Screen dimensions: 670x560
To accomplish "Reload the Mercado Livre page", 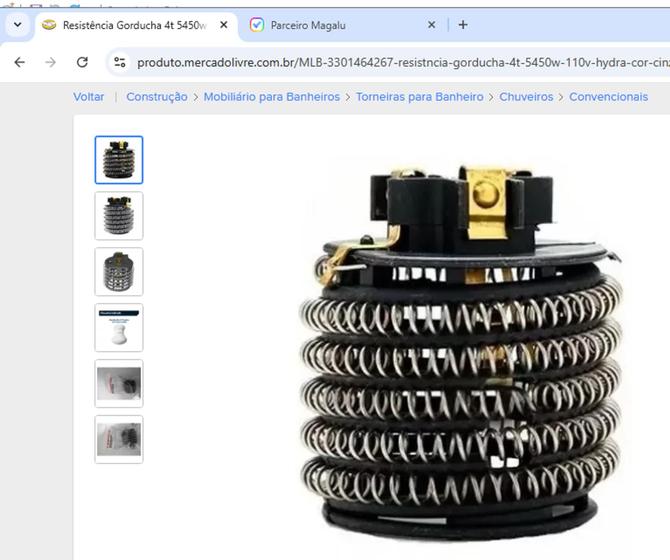I will (x=82, y=62).
